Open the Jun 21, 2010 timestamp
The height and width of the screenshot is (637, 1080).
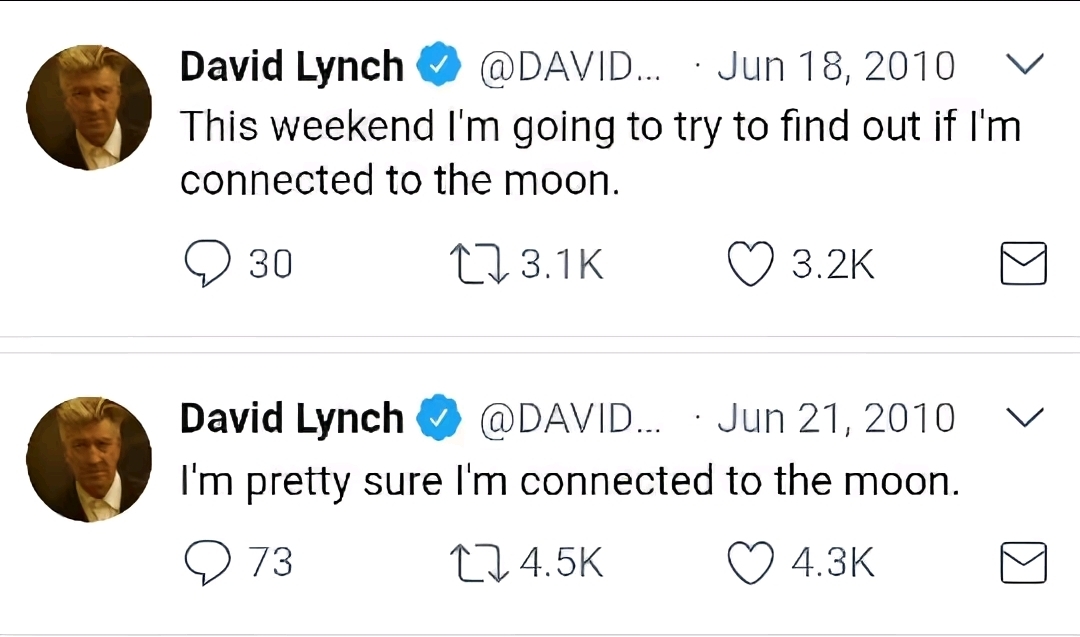(836, 417)
